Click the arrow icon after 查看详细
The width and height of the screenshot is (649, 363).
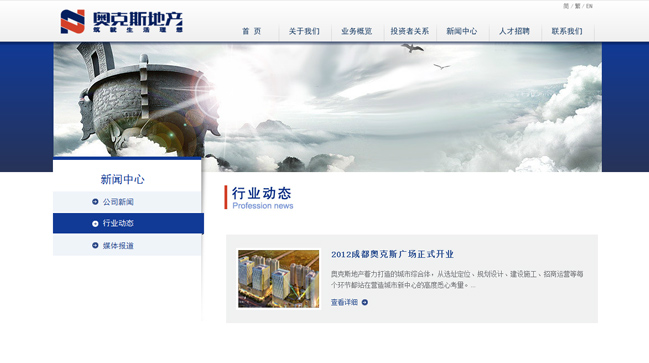tap(365, 303)
